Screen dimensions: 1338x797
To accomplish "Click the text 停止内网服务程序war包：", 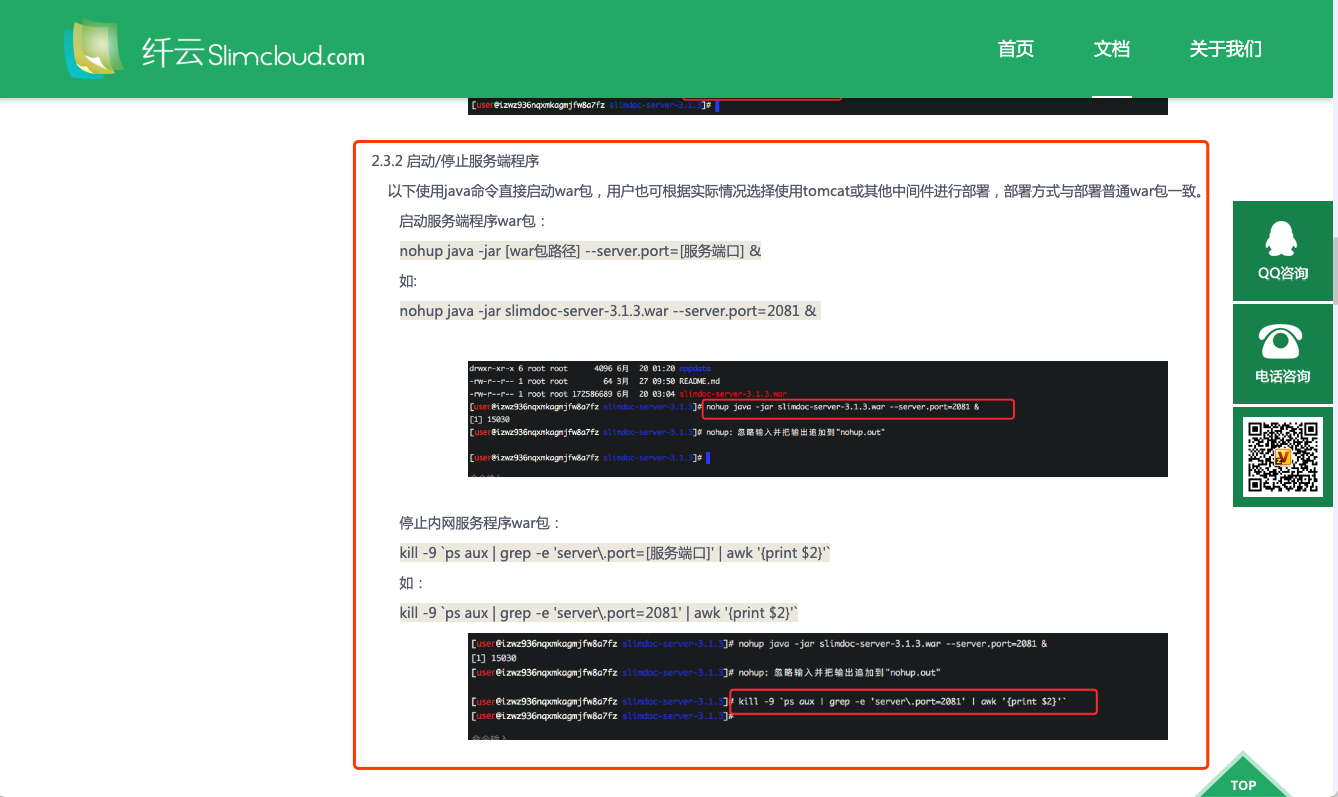I will 480,523.
